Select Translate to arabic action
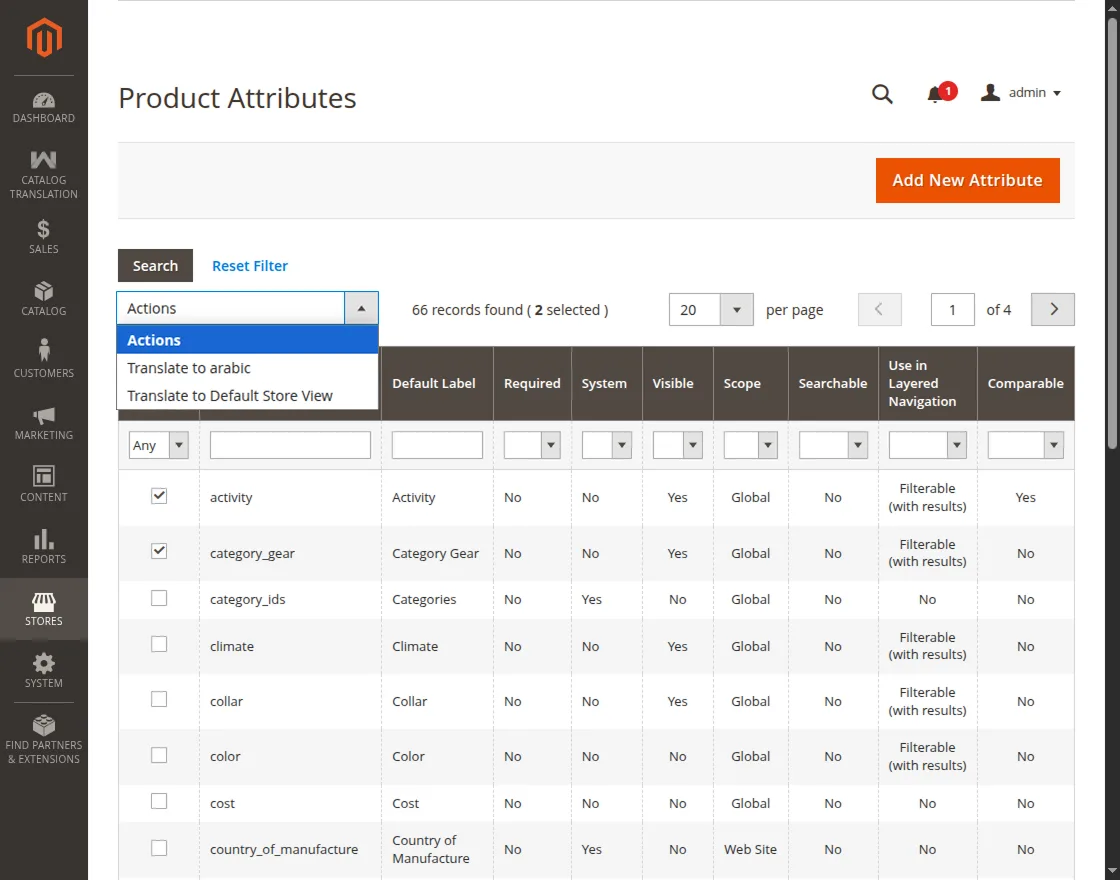The image size is (1120, 880). [189, 368]
